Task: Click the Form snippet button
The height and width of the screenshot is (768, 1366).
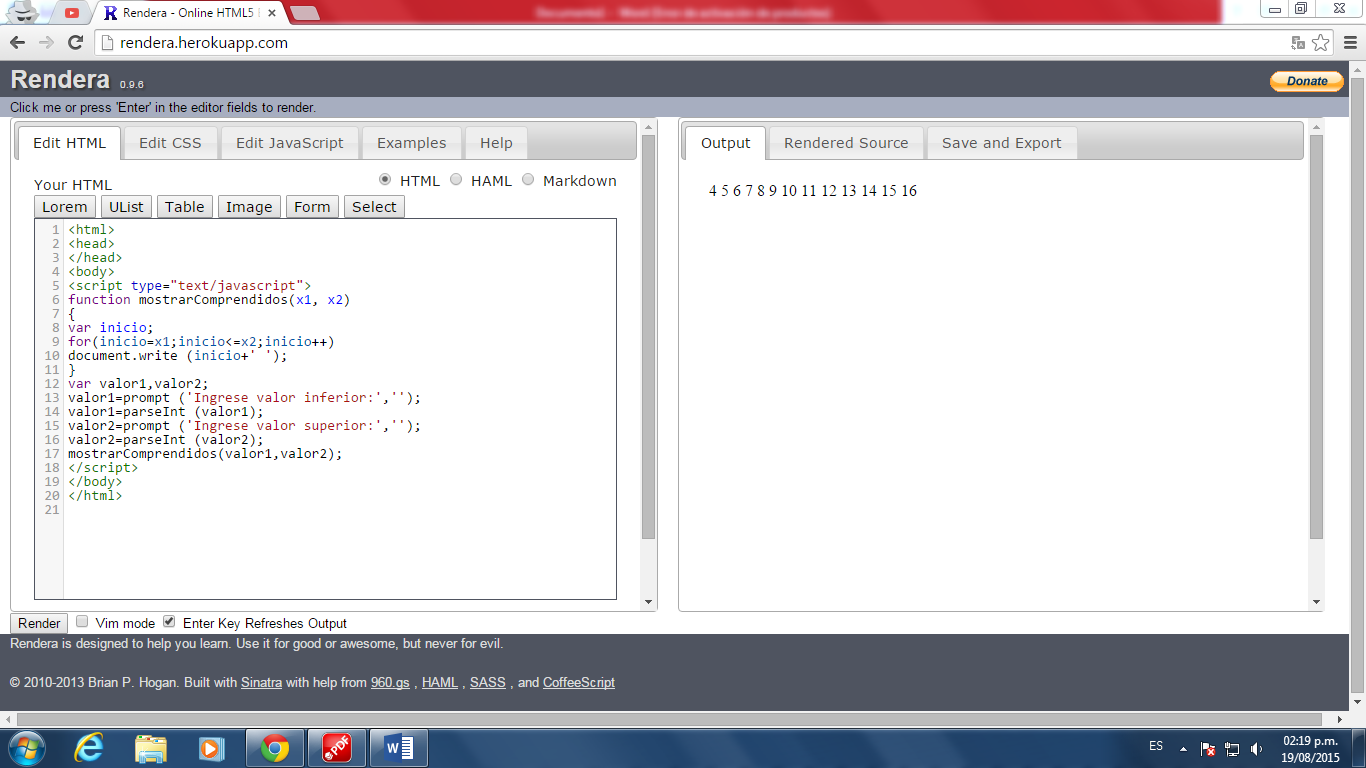Action: pyautogui.click(x=312, y=207)
